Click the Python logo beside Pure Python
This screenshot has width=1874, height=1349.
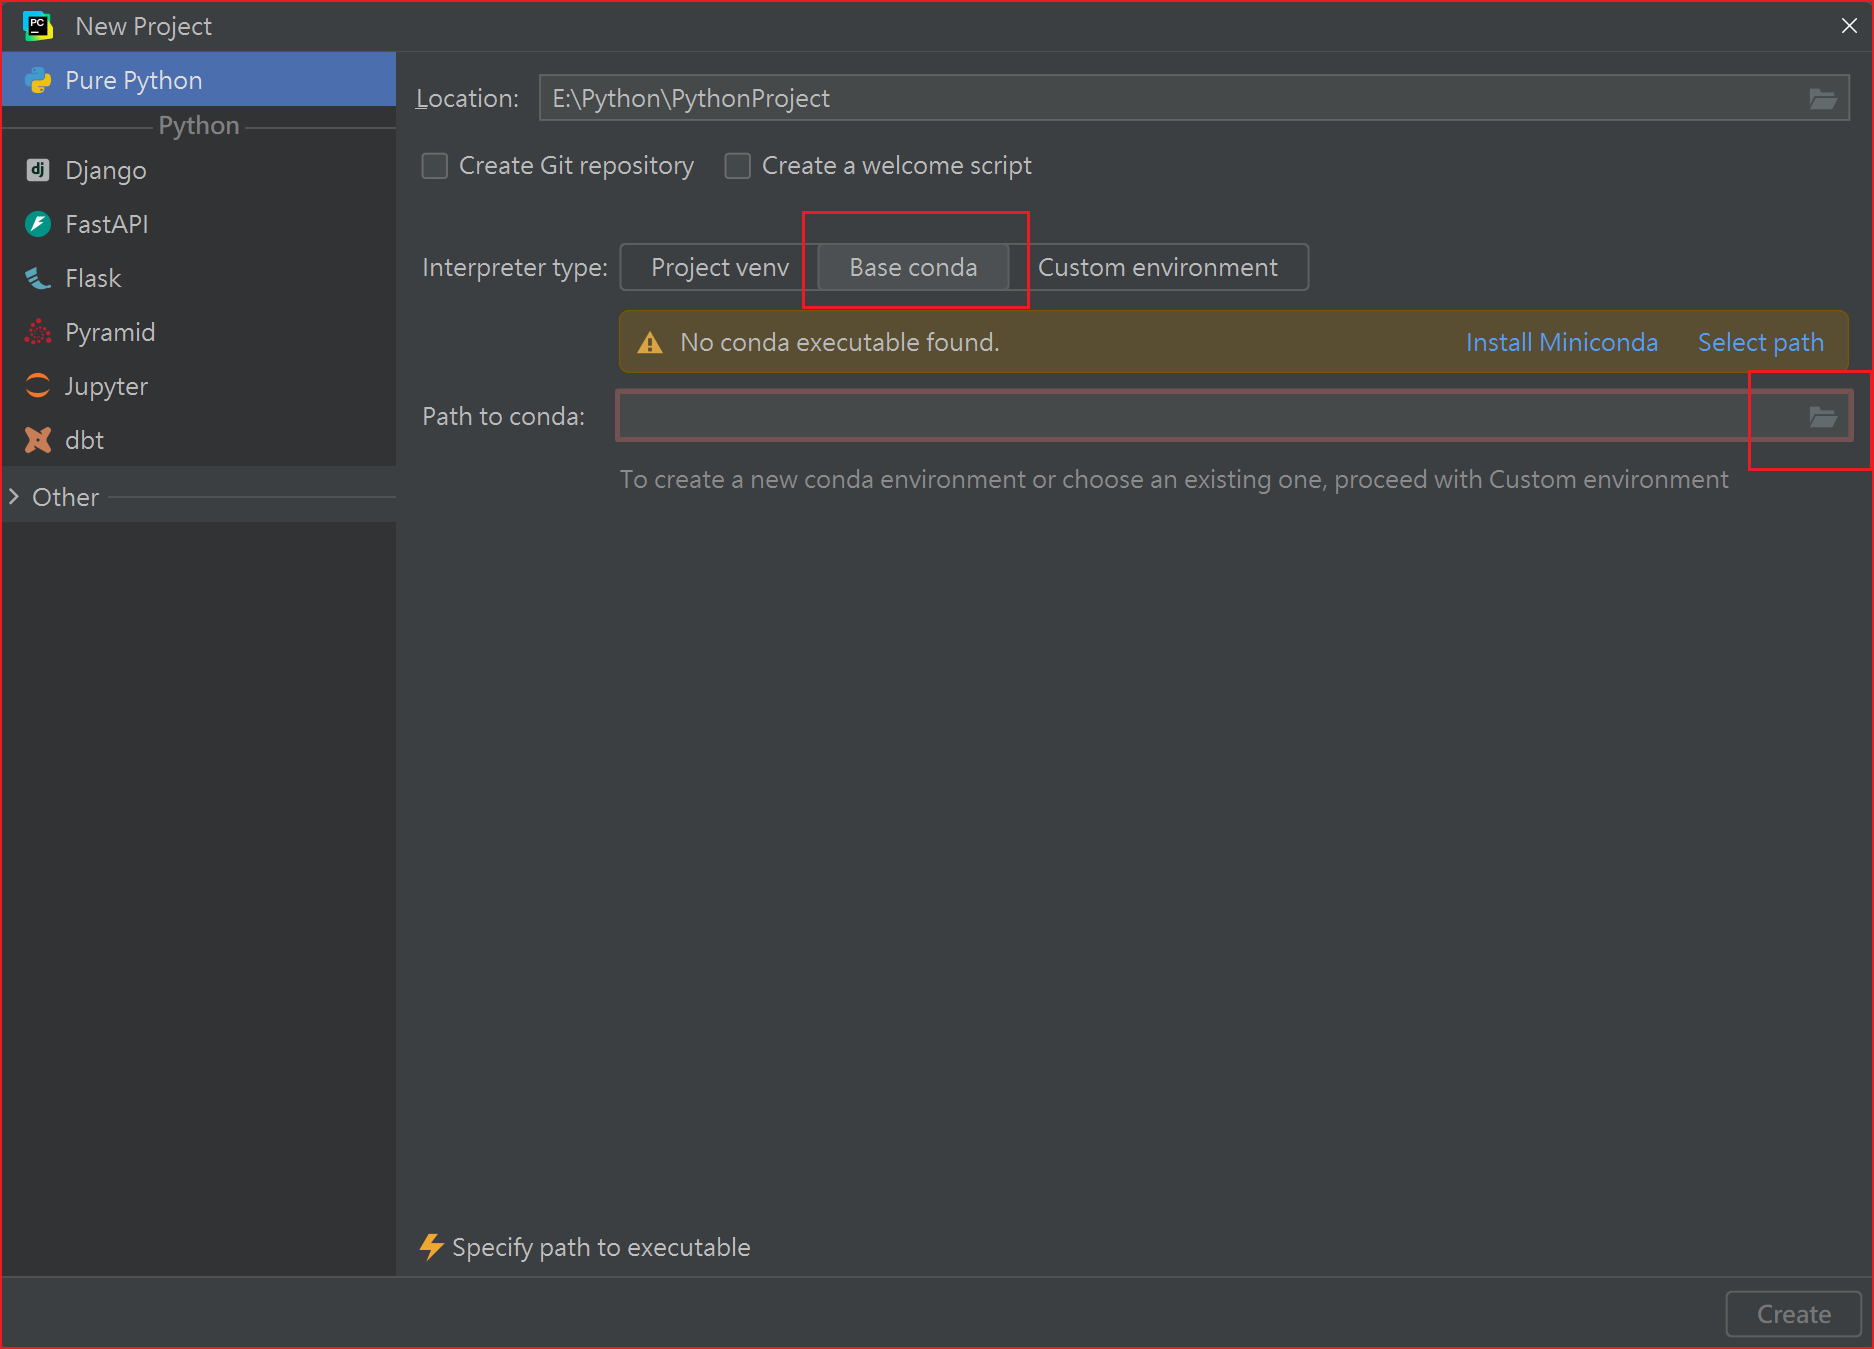(38, 80)
